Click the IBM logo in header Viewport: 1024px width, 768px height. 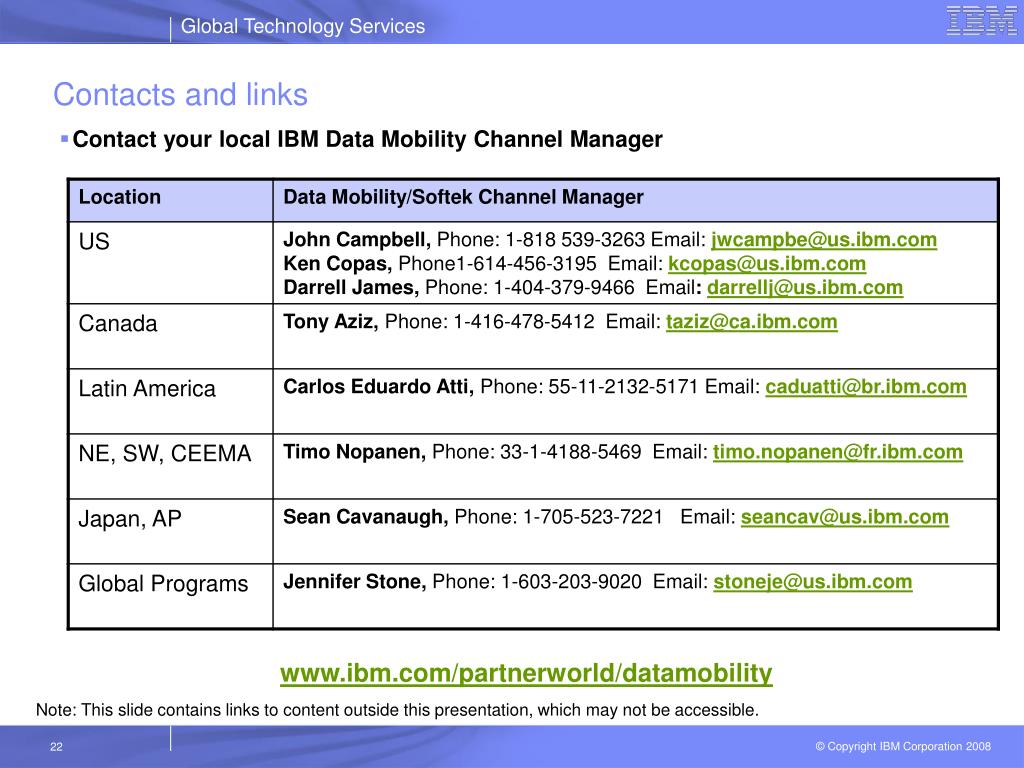981,21
